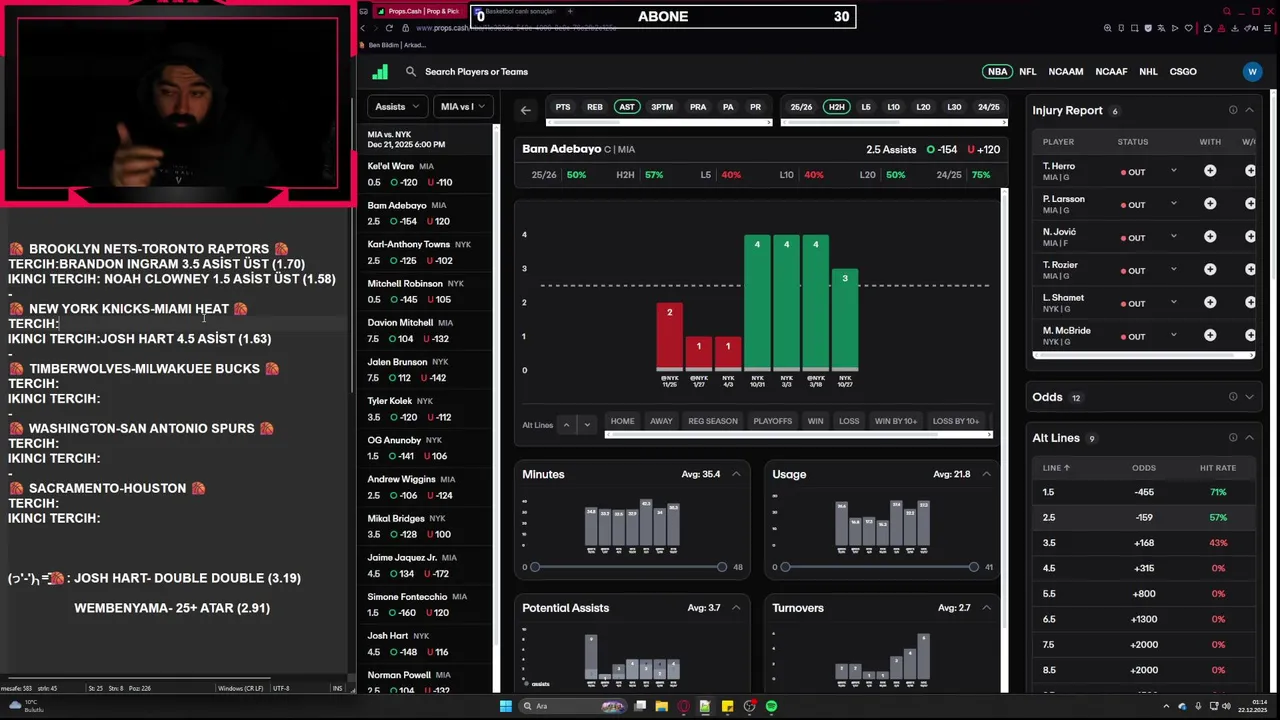Add T. Rozier to WITH filter
The width and height of the screenshot is (1280, 720).
1210,270
